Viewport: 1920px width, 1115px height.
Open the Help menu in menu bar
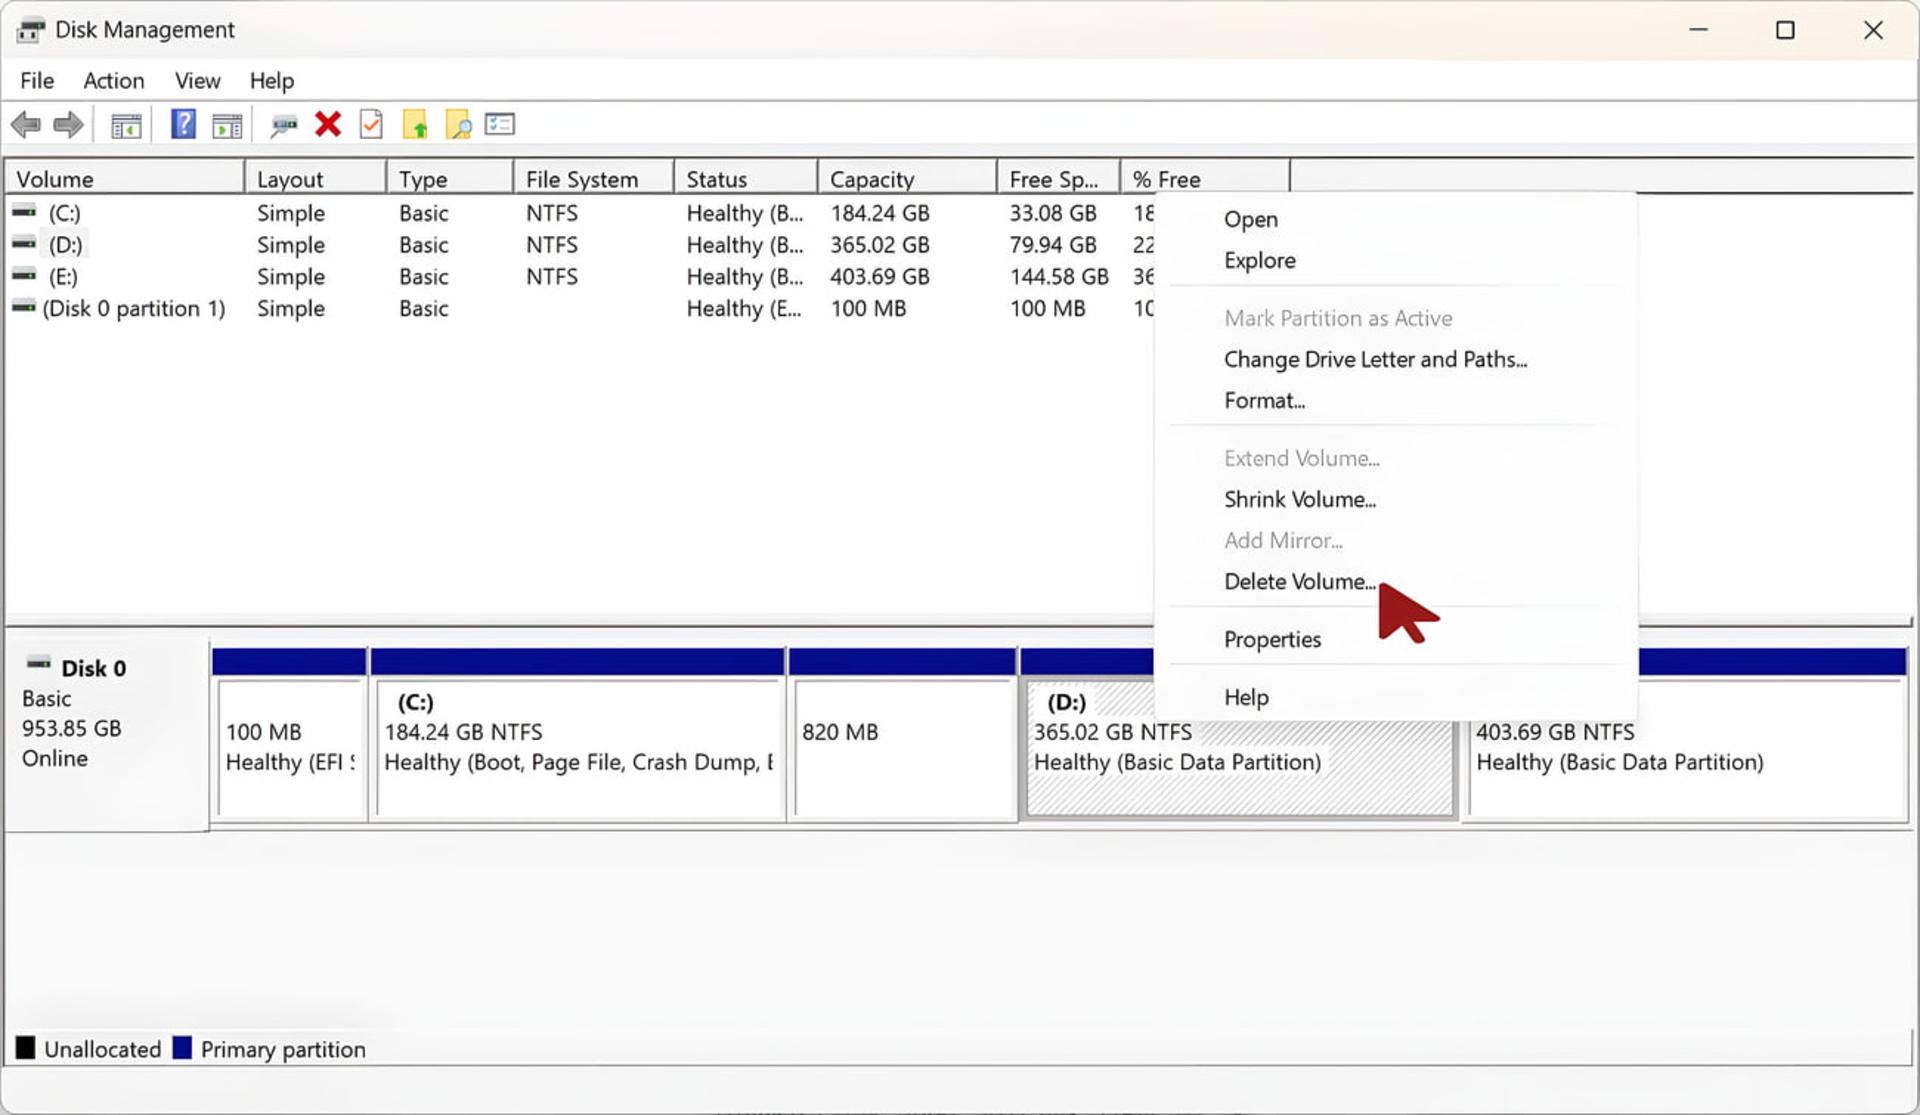coord(272,81)
